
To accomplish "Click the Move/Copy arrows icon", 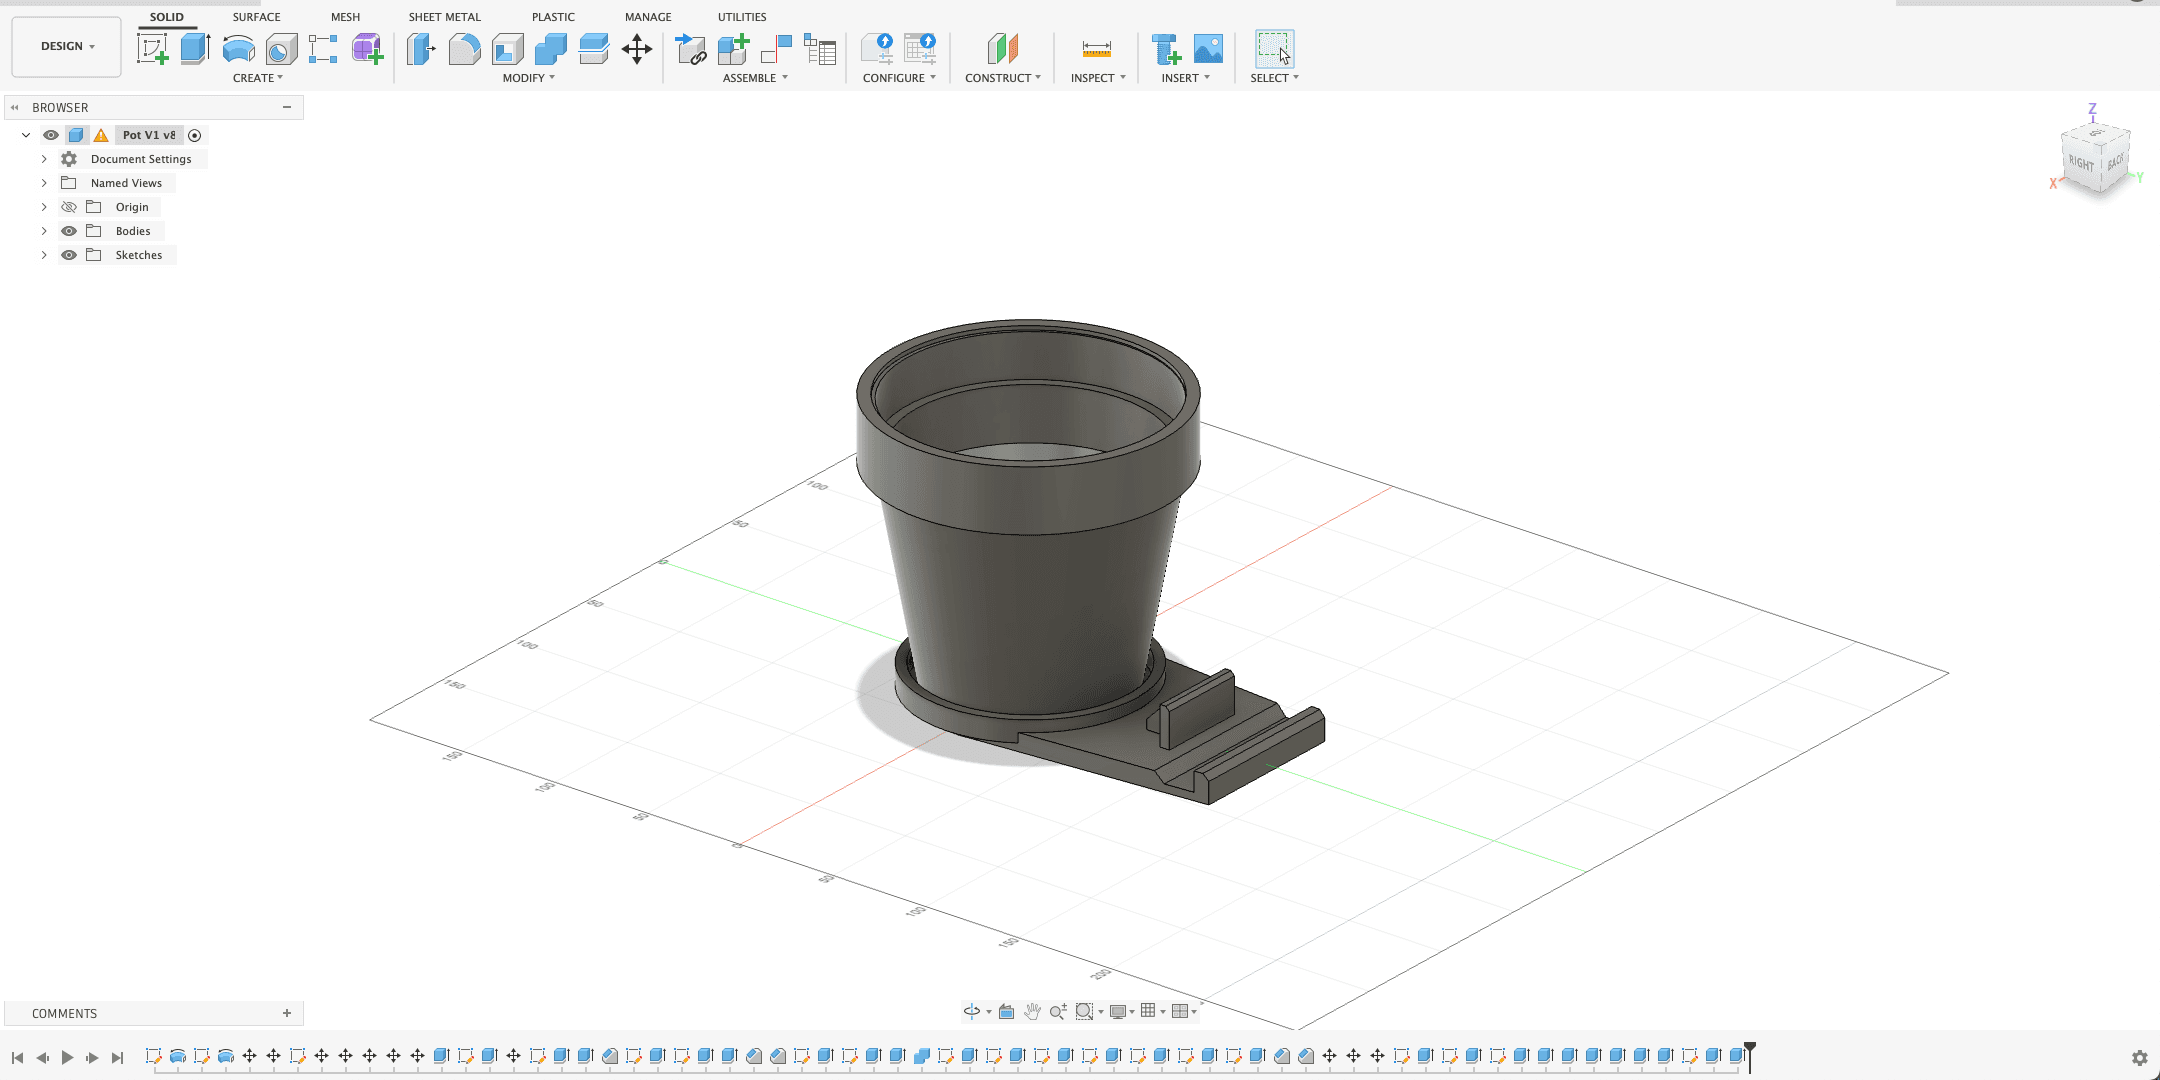I will pos(637,48).
